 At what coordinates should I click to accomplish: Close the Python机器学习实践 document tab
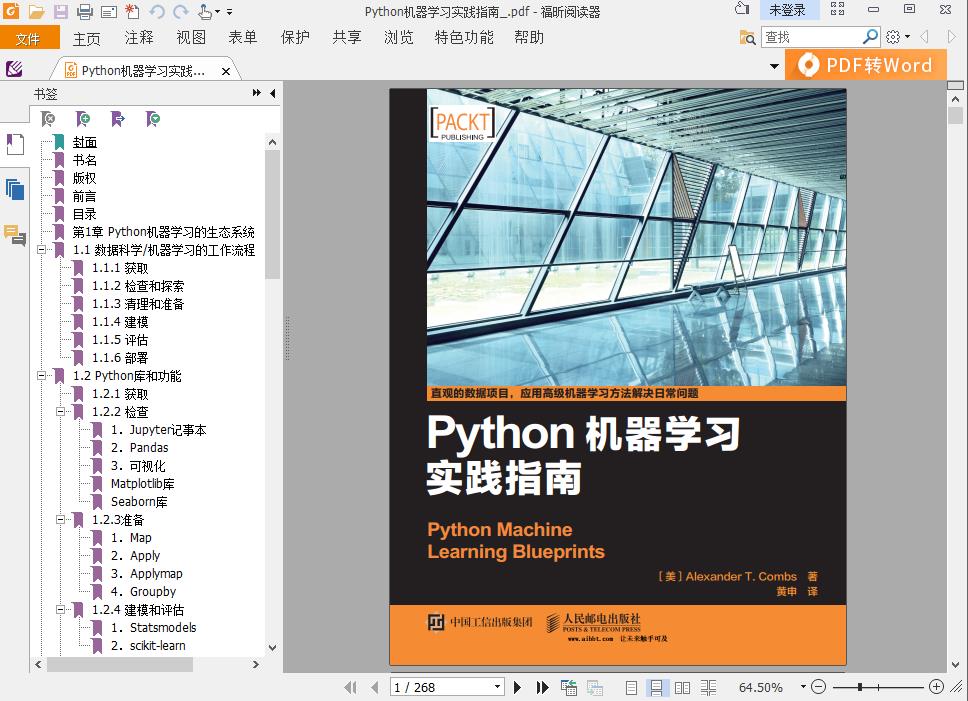(x=226, y=72)
